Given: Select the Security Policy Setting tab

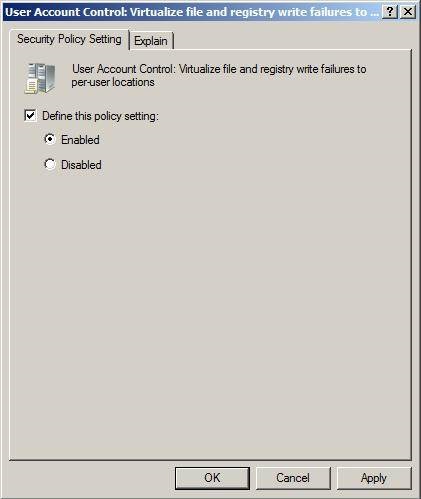Looking at the screenshot, I should point(69,39).
